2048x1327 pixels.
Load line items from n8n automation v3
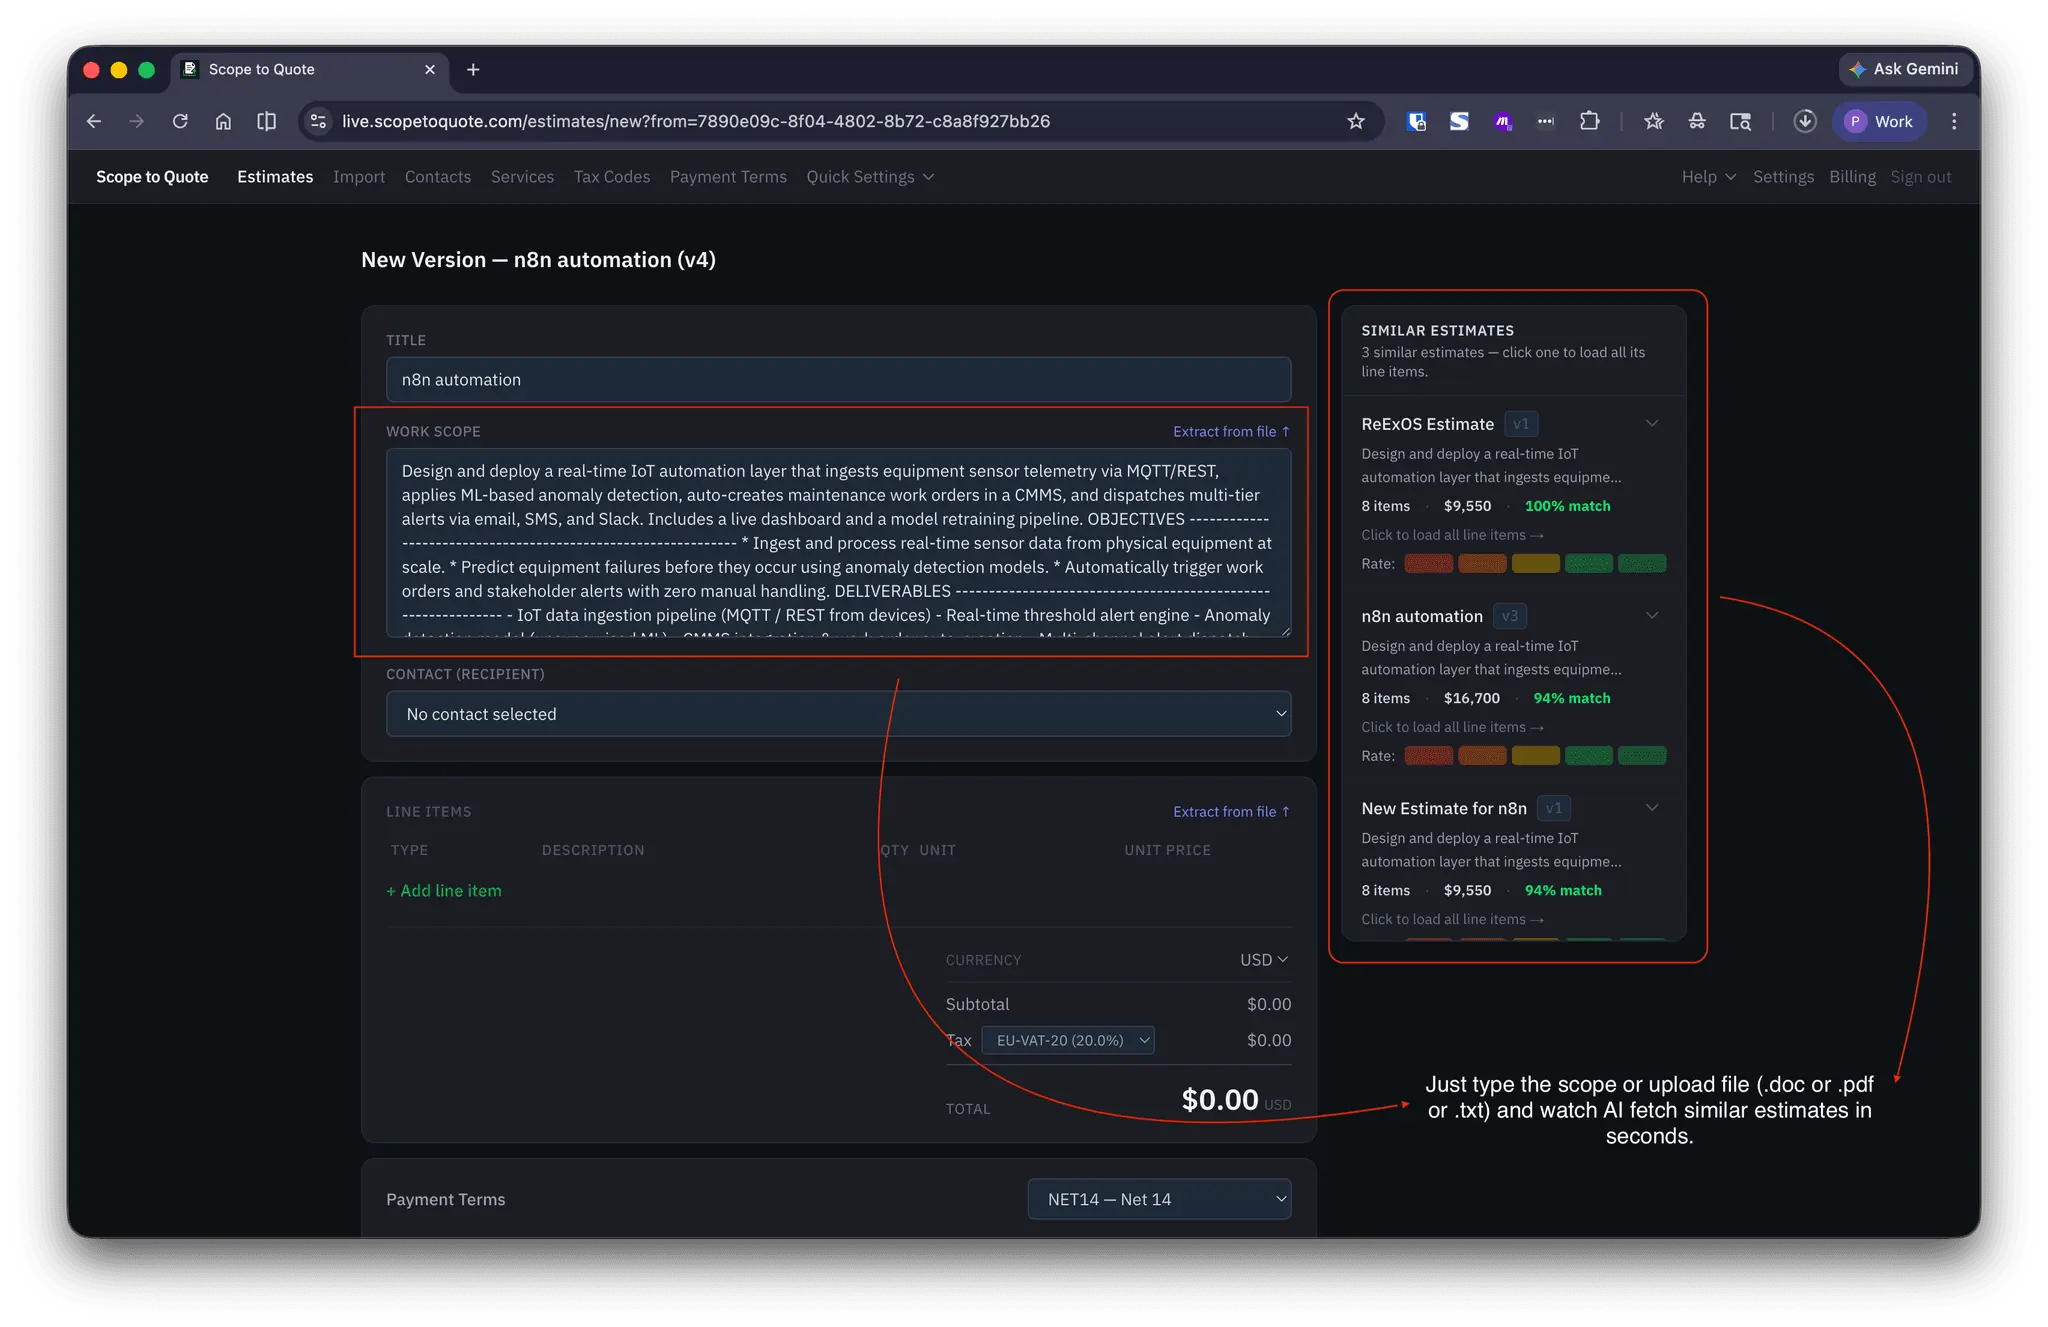(x=1452, y=727)
